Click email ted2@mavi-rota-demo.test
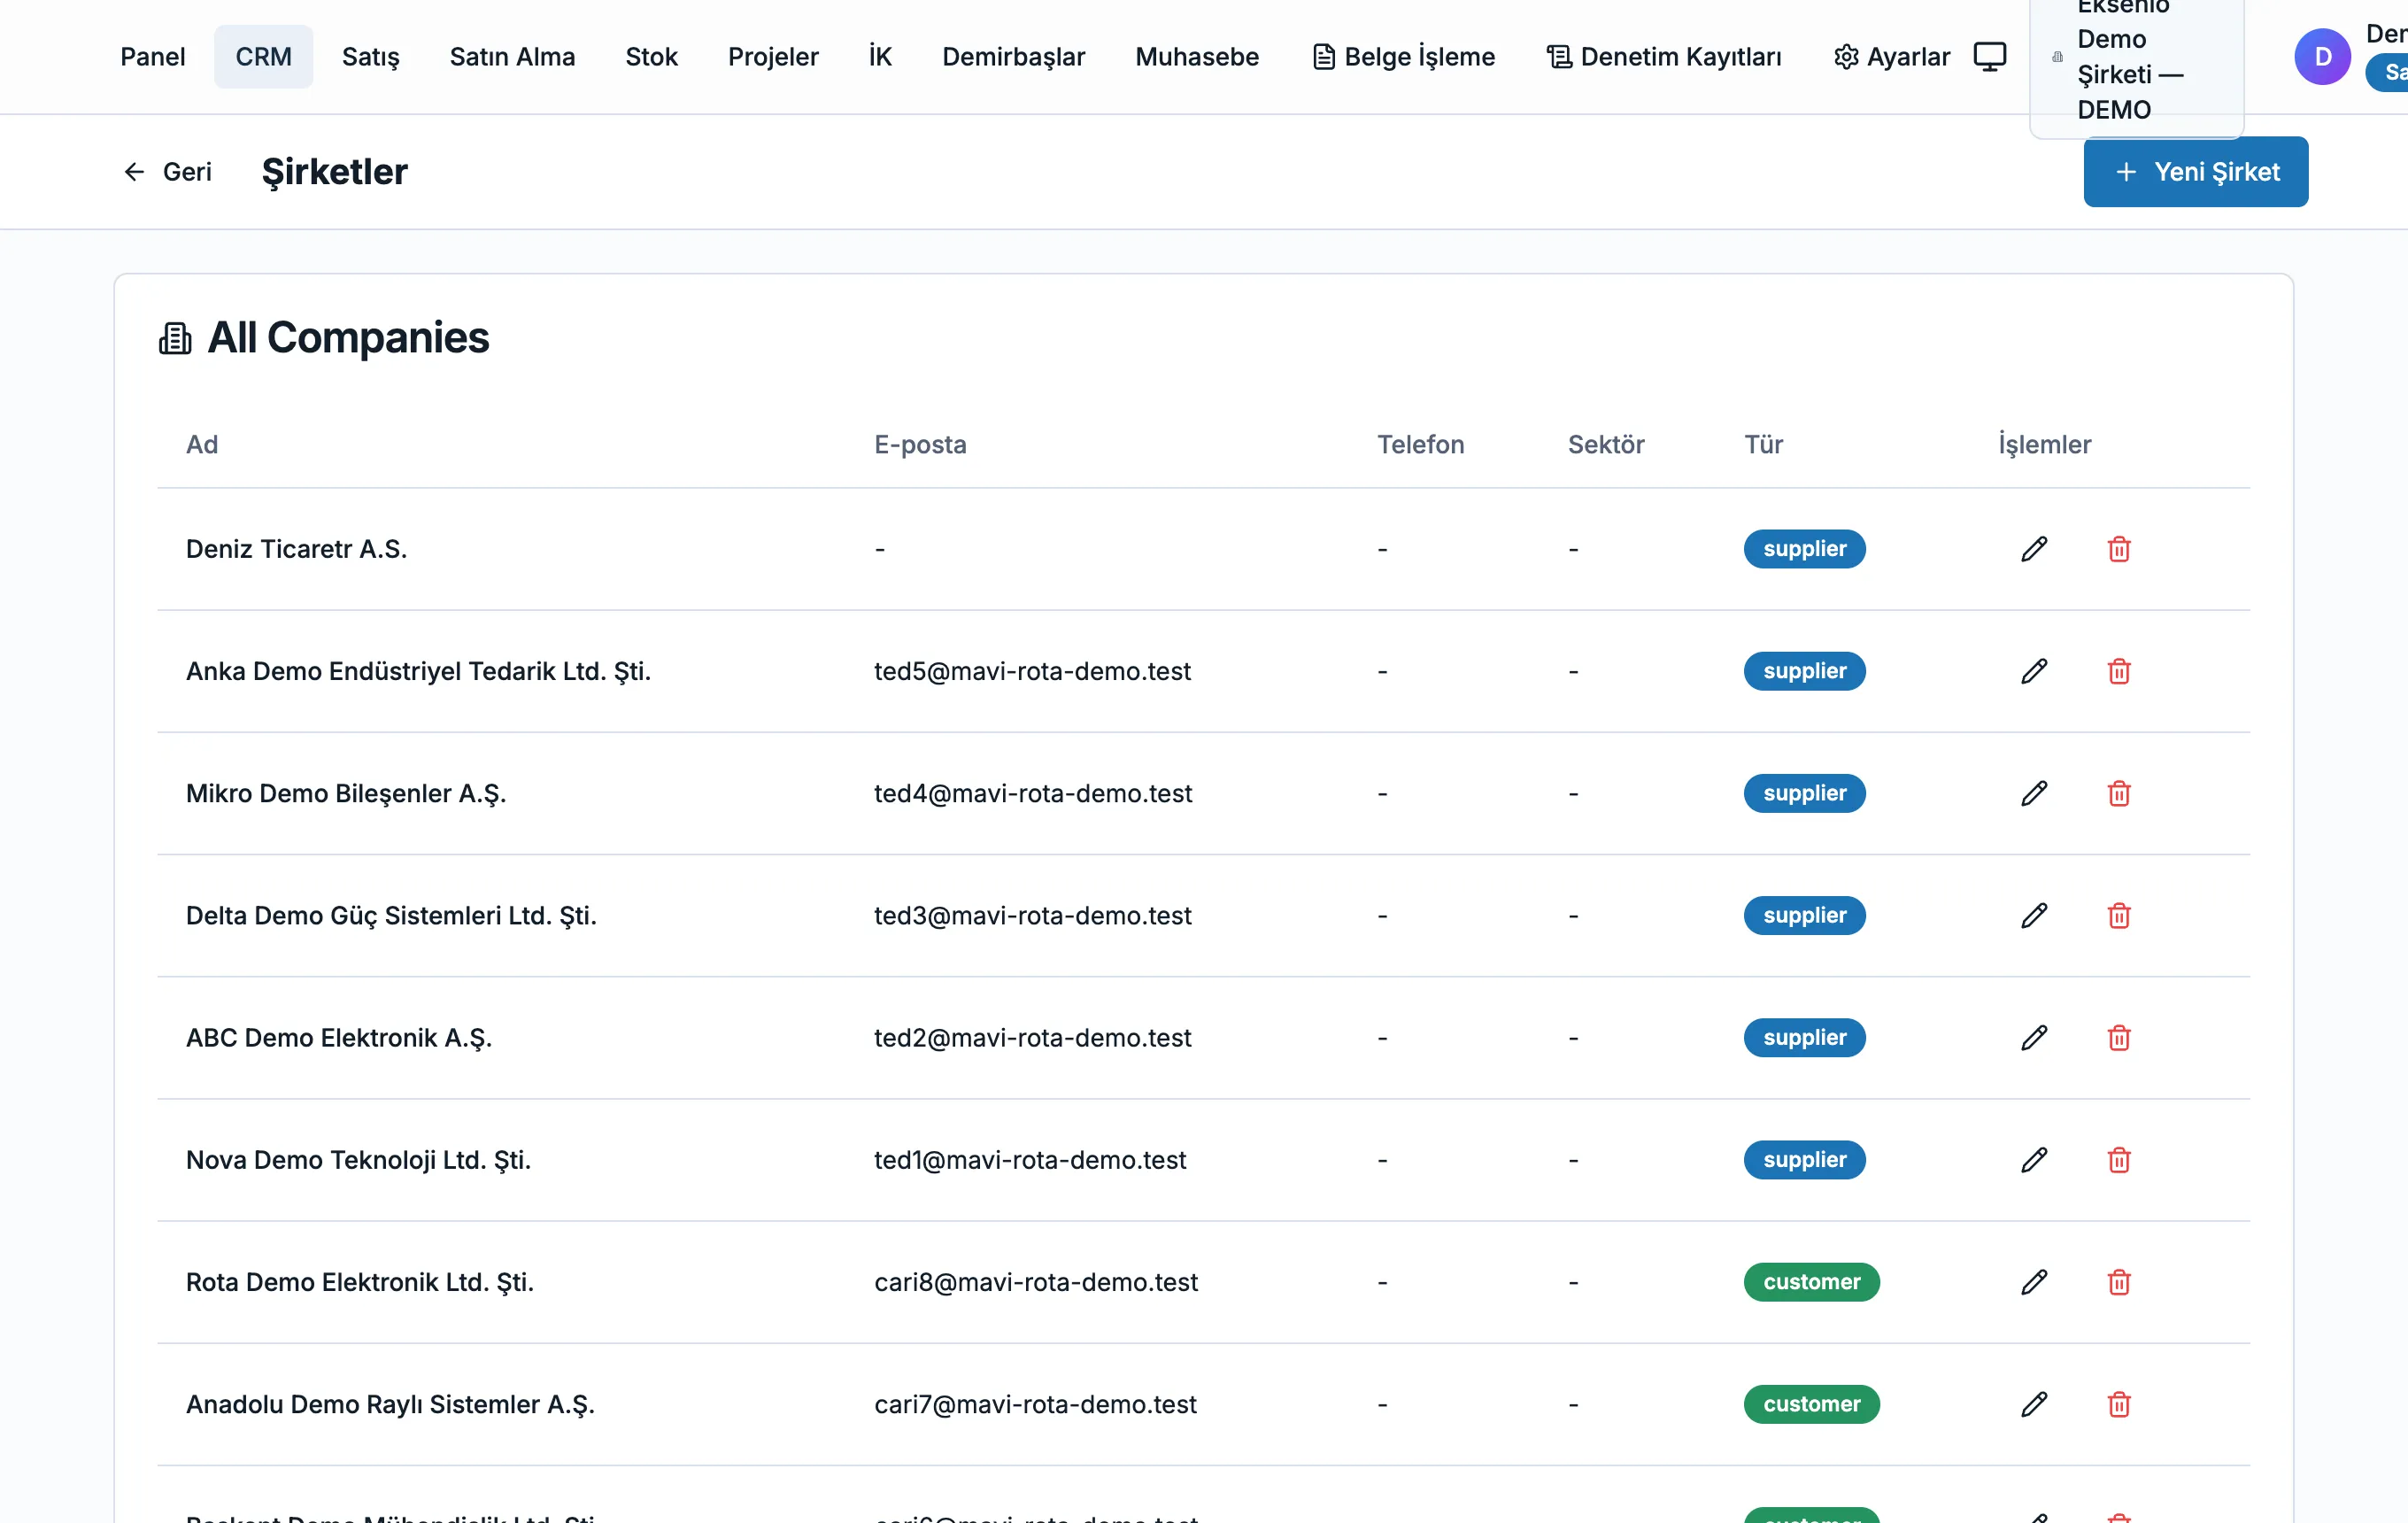This screenshot has height=1523, width=2408. [x=1032, y=1038]
